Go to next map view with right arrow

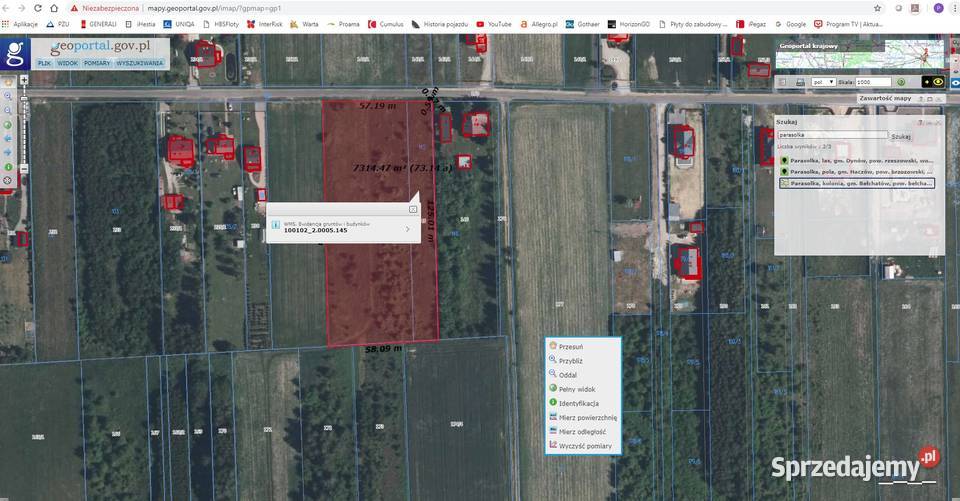click(8, 153)
